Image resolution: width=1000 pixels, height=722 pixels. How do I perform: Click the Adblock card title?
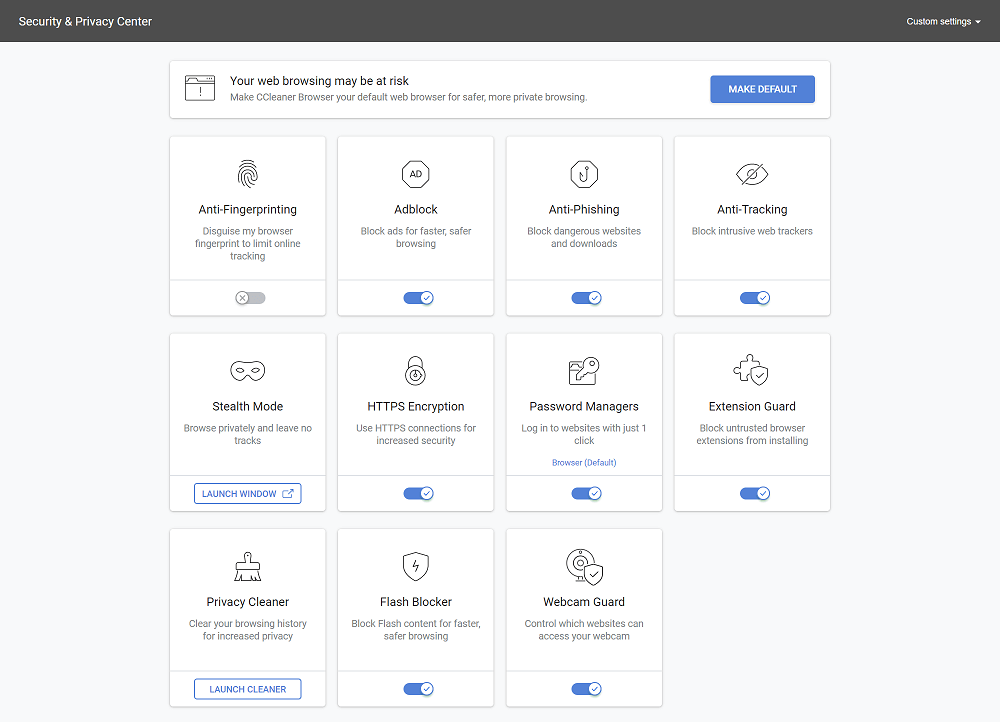click(x=416, y=209)
